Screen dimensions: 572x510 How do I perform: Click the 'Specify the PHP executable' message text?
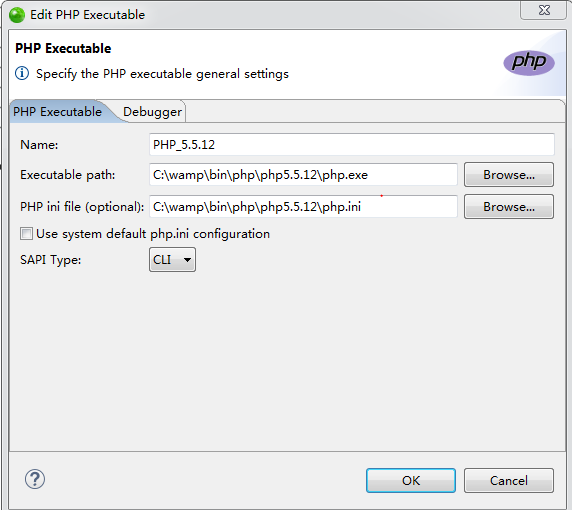coord(162,74)
